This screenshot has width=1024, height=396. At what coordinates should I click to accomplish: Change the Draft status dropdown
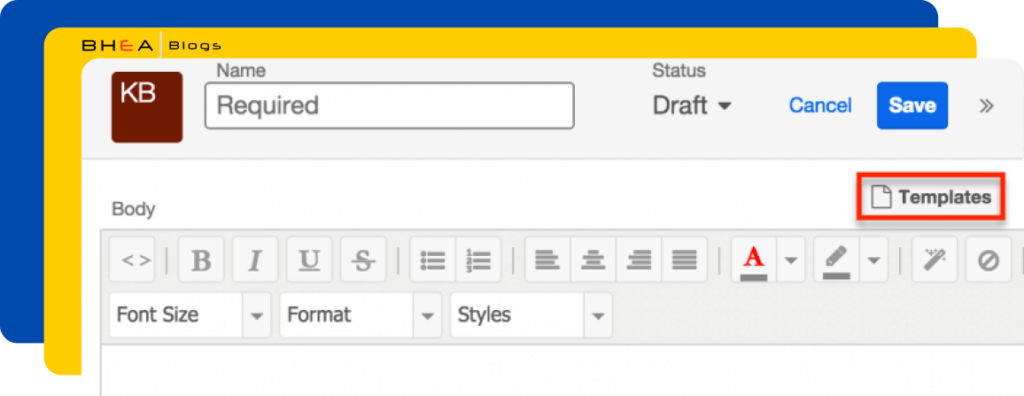coord(692,105)
